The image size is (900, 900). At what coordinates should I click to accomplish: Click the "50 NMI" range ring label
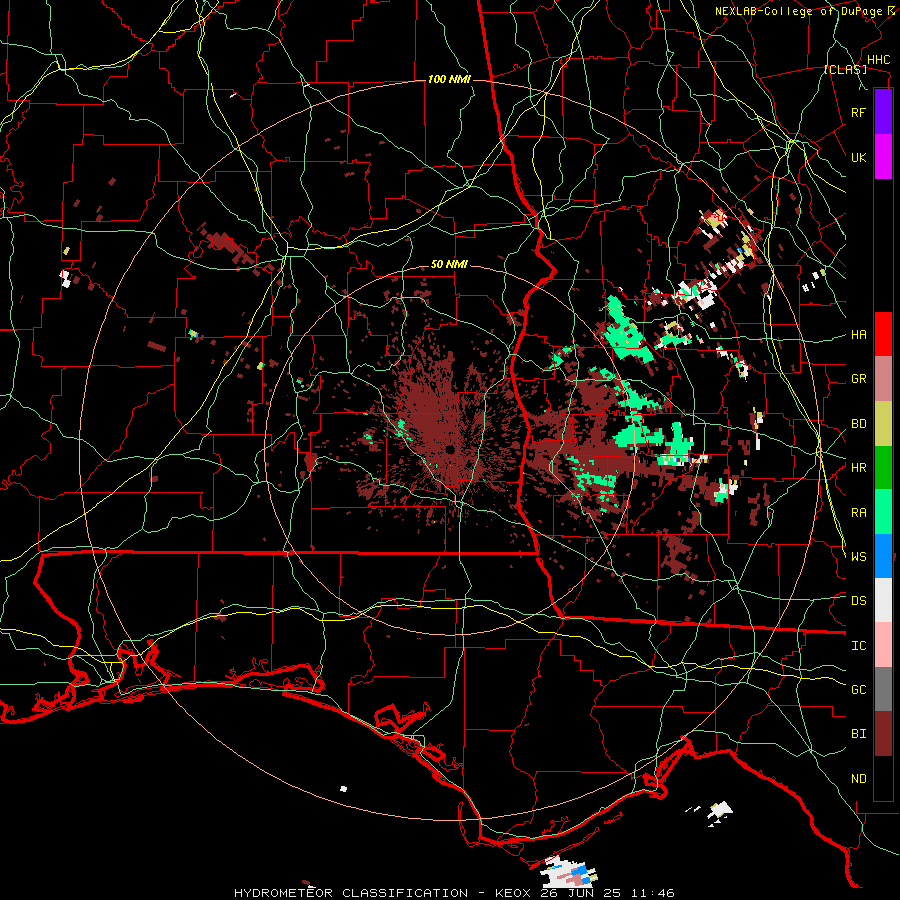click(x=449, y=265)
